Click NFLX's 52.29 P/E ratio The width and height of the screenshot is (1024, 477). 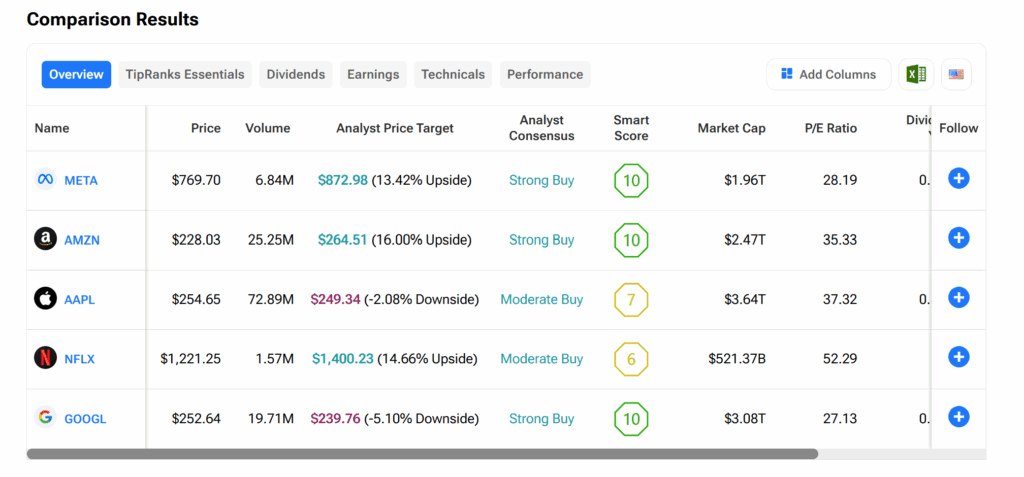[840, 359]
